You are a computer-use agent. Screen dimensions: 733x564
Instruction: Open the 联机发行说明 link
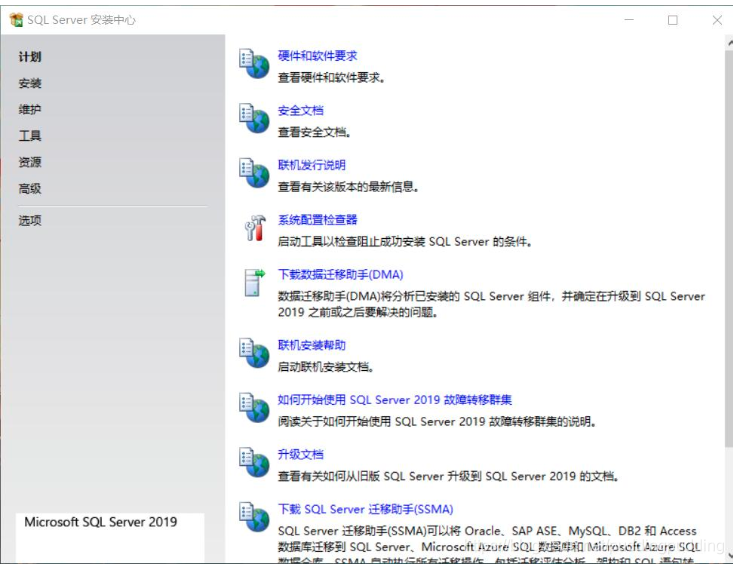tap(312, 165)
